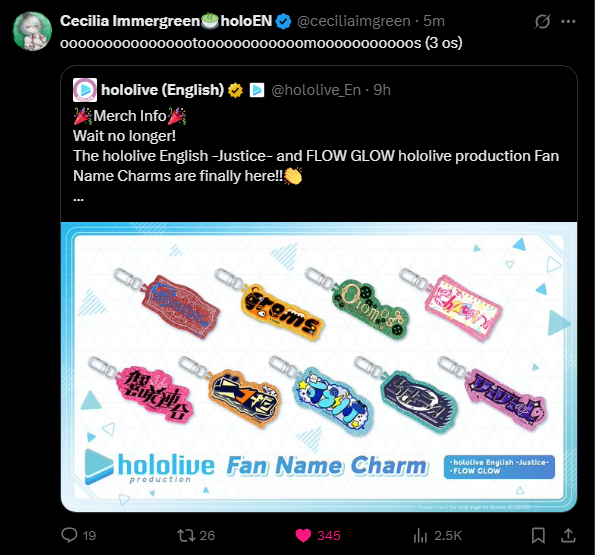Open the Fan Name Charm image

coord(319,367)
